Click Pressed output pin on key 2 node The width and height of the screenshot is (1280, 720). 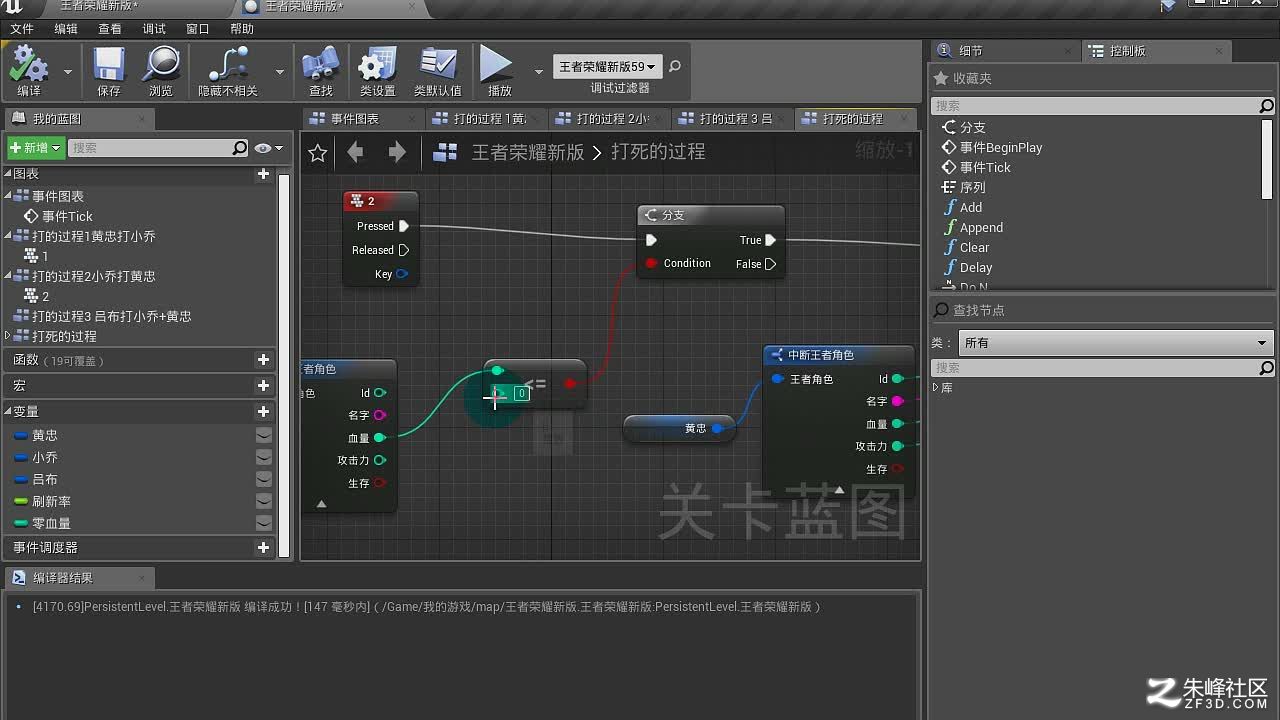404,226
